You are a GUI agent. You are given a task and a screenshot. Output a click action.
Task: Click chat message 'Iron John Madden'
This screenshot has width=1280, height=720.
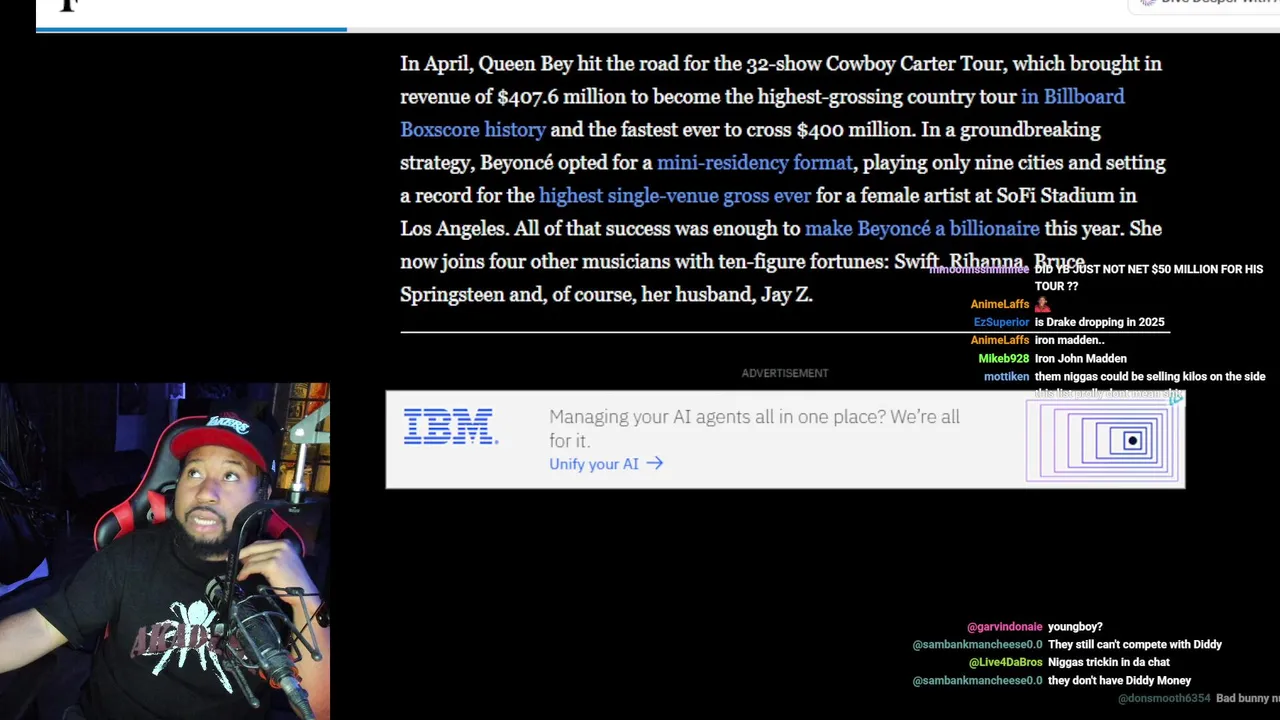pyautogui.click(x=1081, y=358)
